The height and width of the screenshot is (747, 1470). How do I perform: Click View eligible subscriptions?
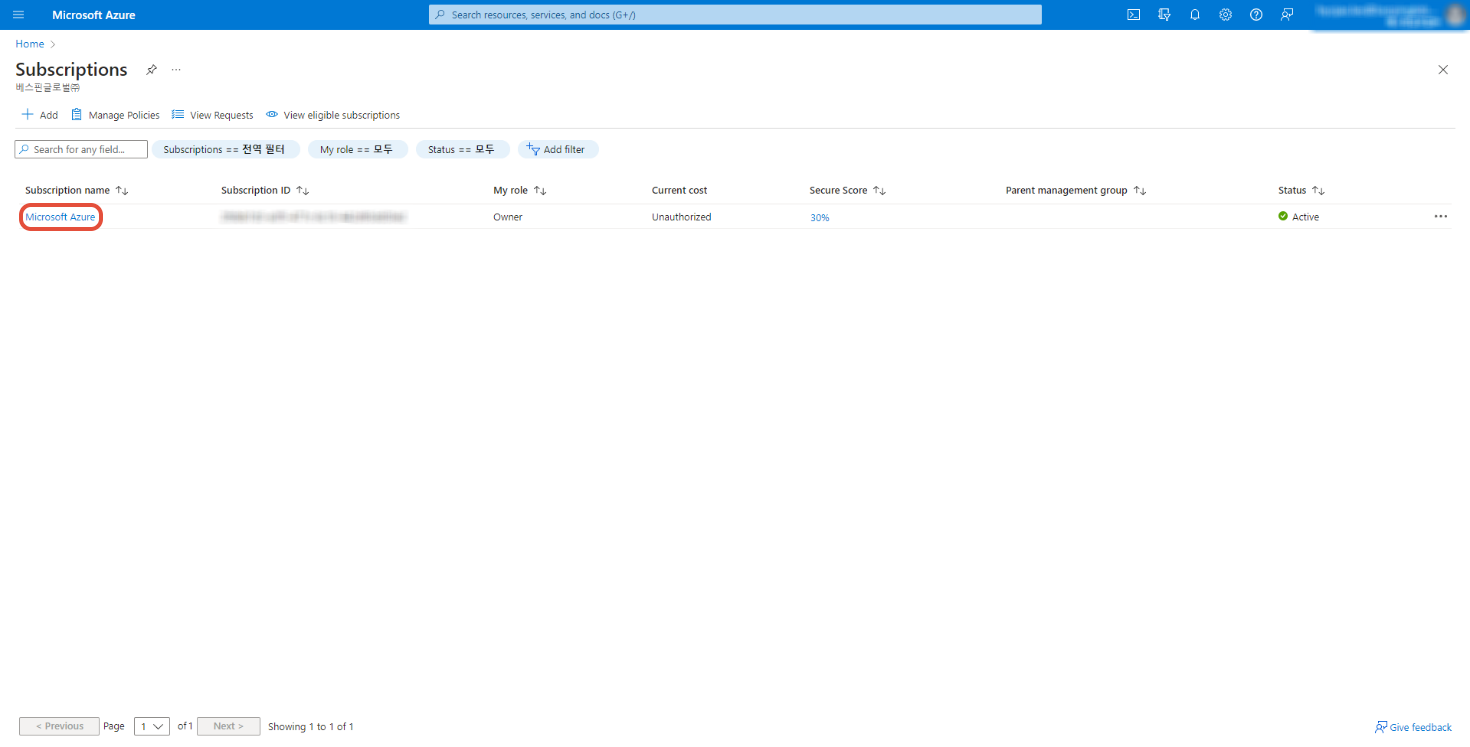click(333, 115)
